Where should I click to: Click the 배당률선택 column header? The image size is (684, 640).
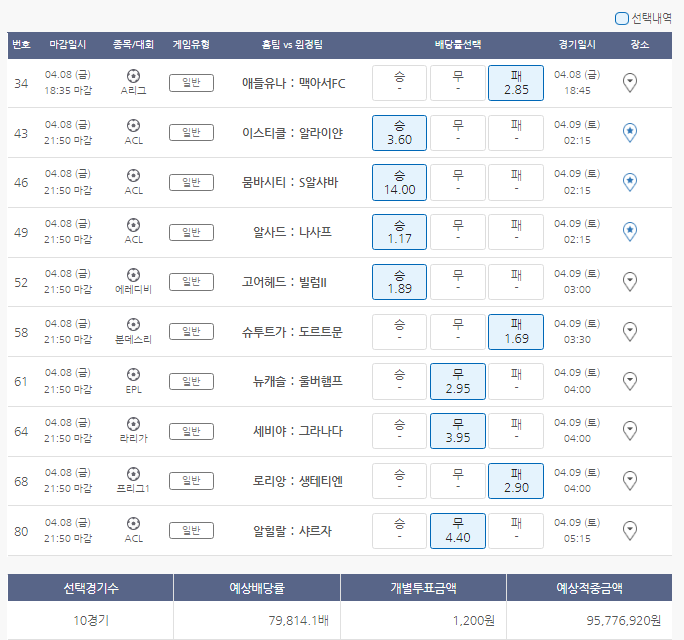point(458,44)
